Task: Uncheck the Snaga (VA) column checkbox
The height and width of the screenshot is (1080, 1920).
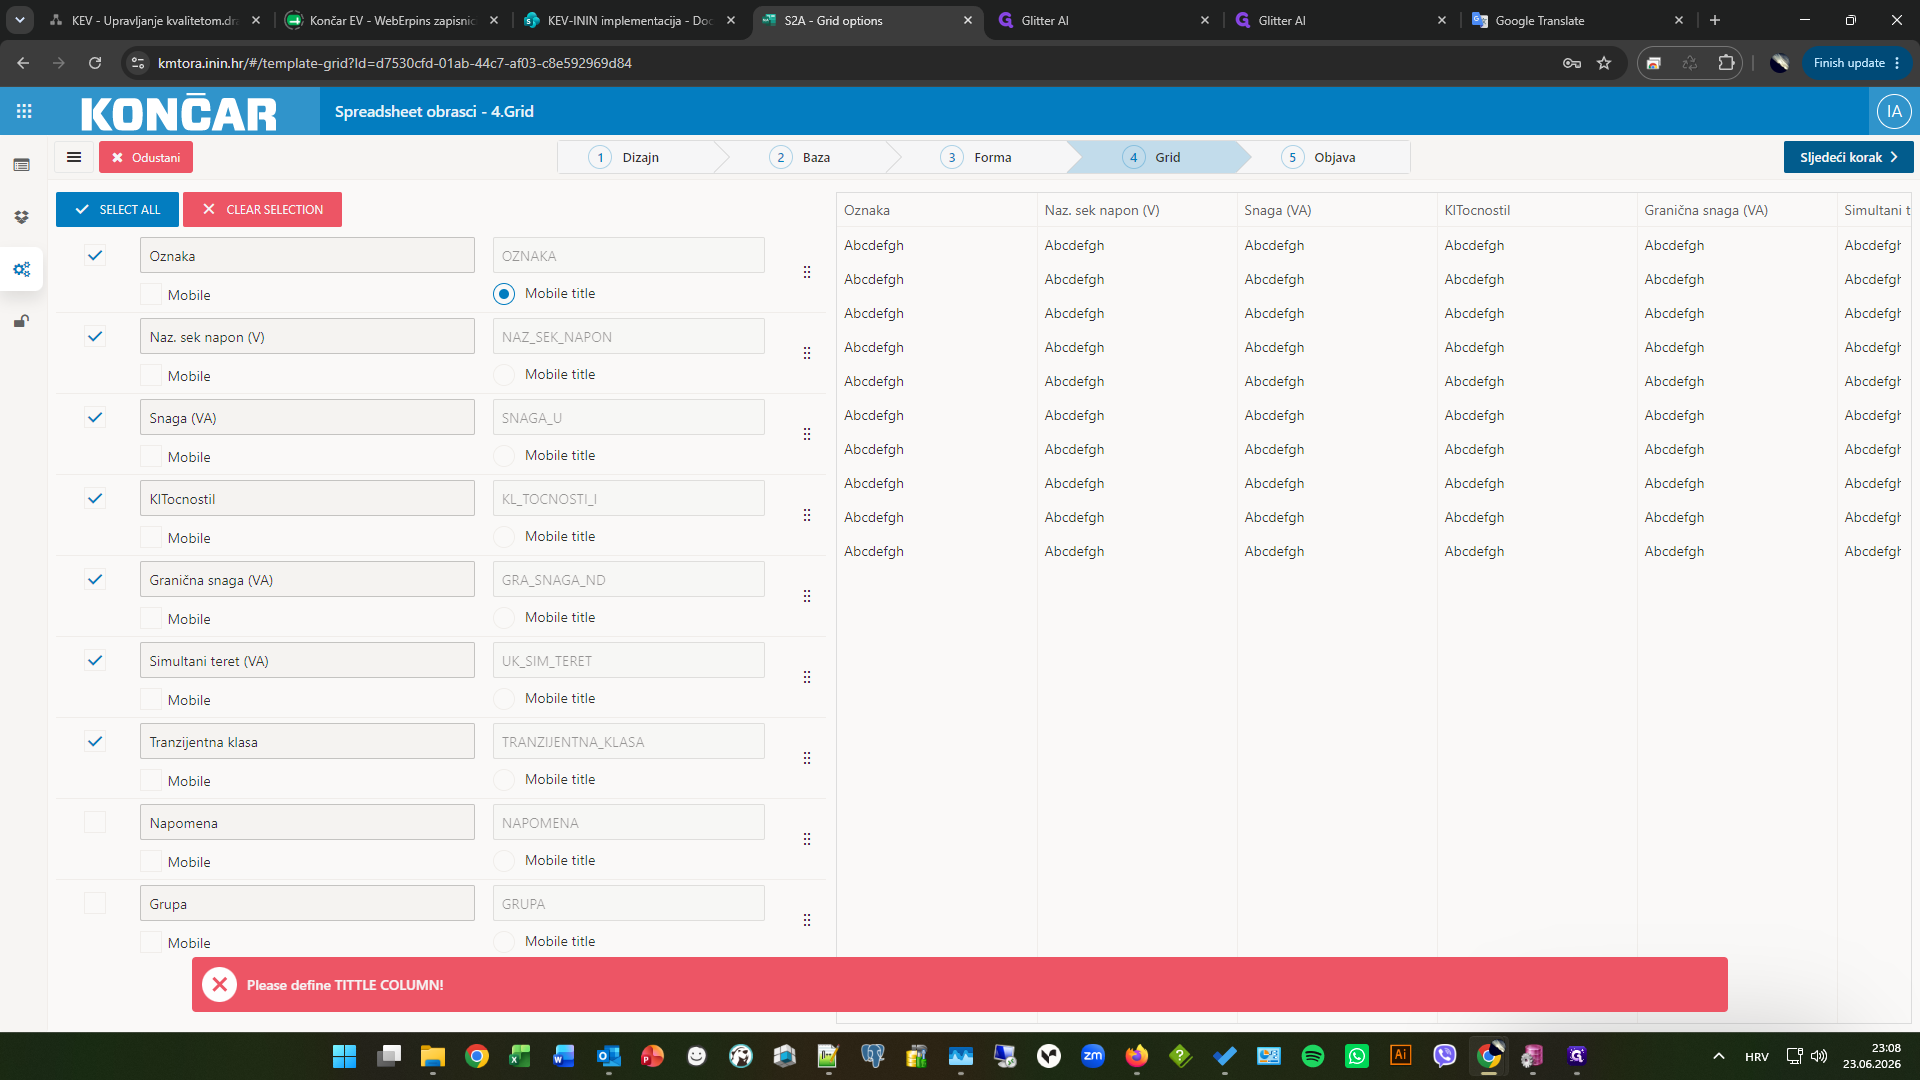Action: [95, 417]
